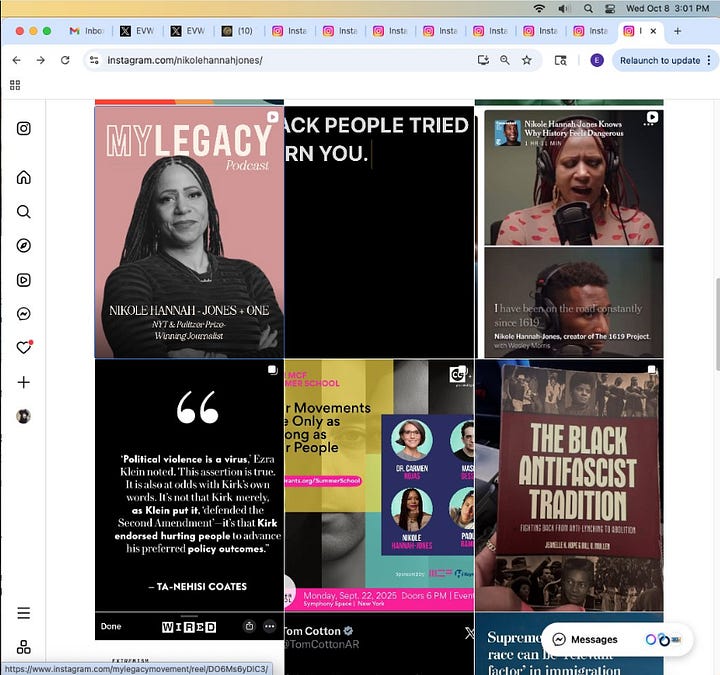Open Chrome profile avatar E

coord(597,60)
